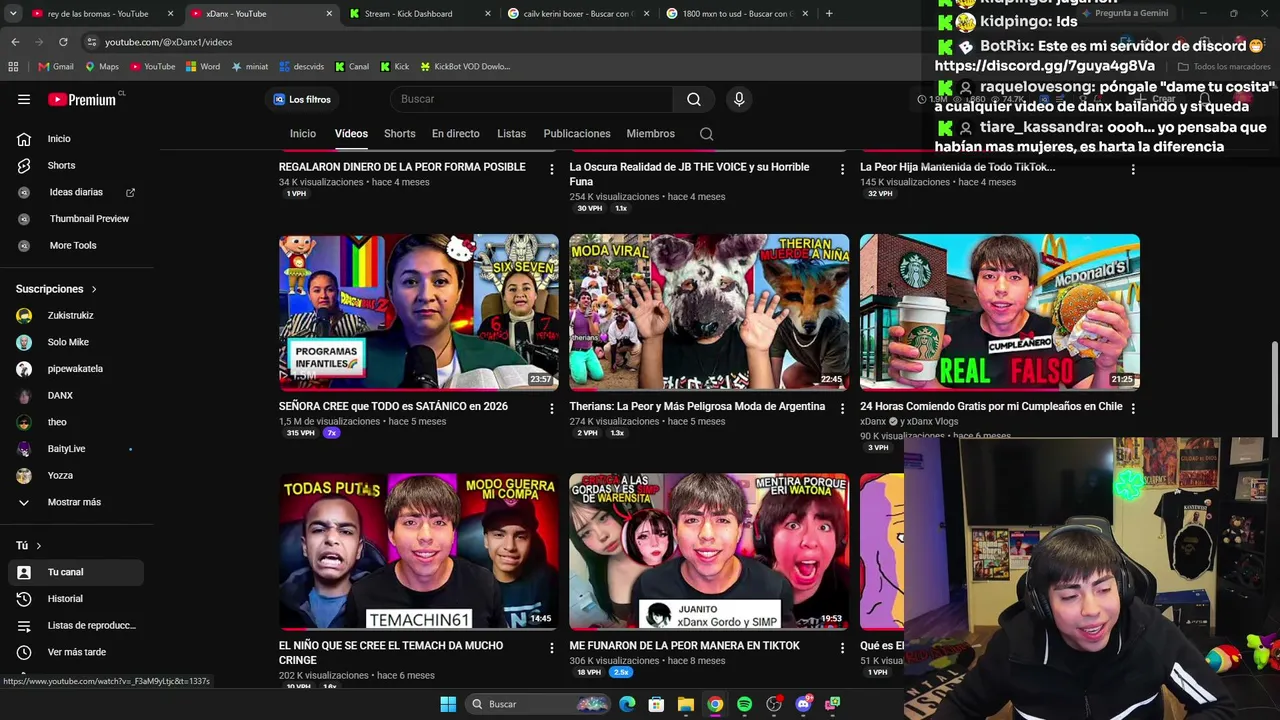Open Ver más tarde in the sidebar
This screenshot has width=1280, height=720.
[76, 652]
